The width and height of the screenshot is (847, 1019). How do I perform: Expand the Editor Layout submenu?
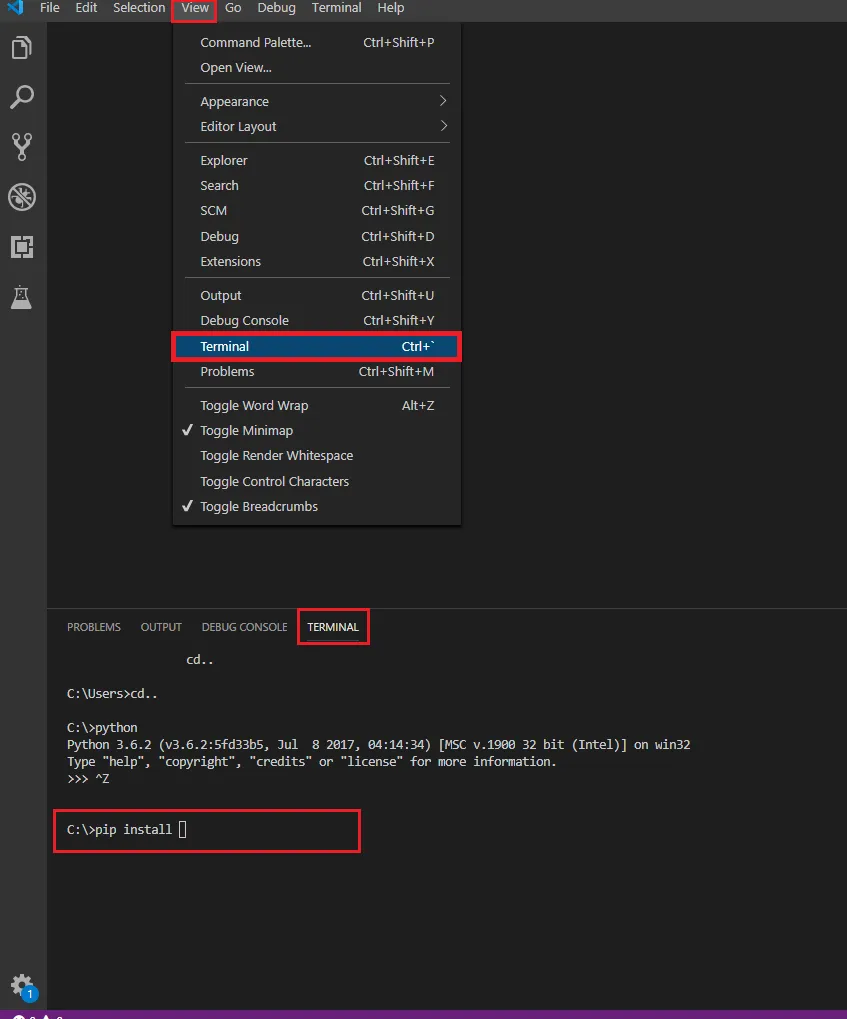(x=317, y=126)
